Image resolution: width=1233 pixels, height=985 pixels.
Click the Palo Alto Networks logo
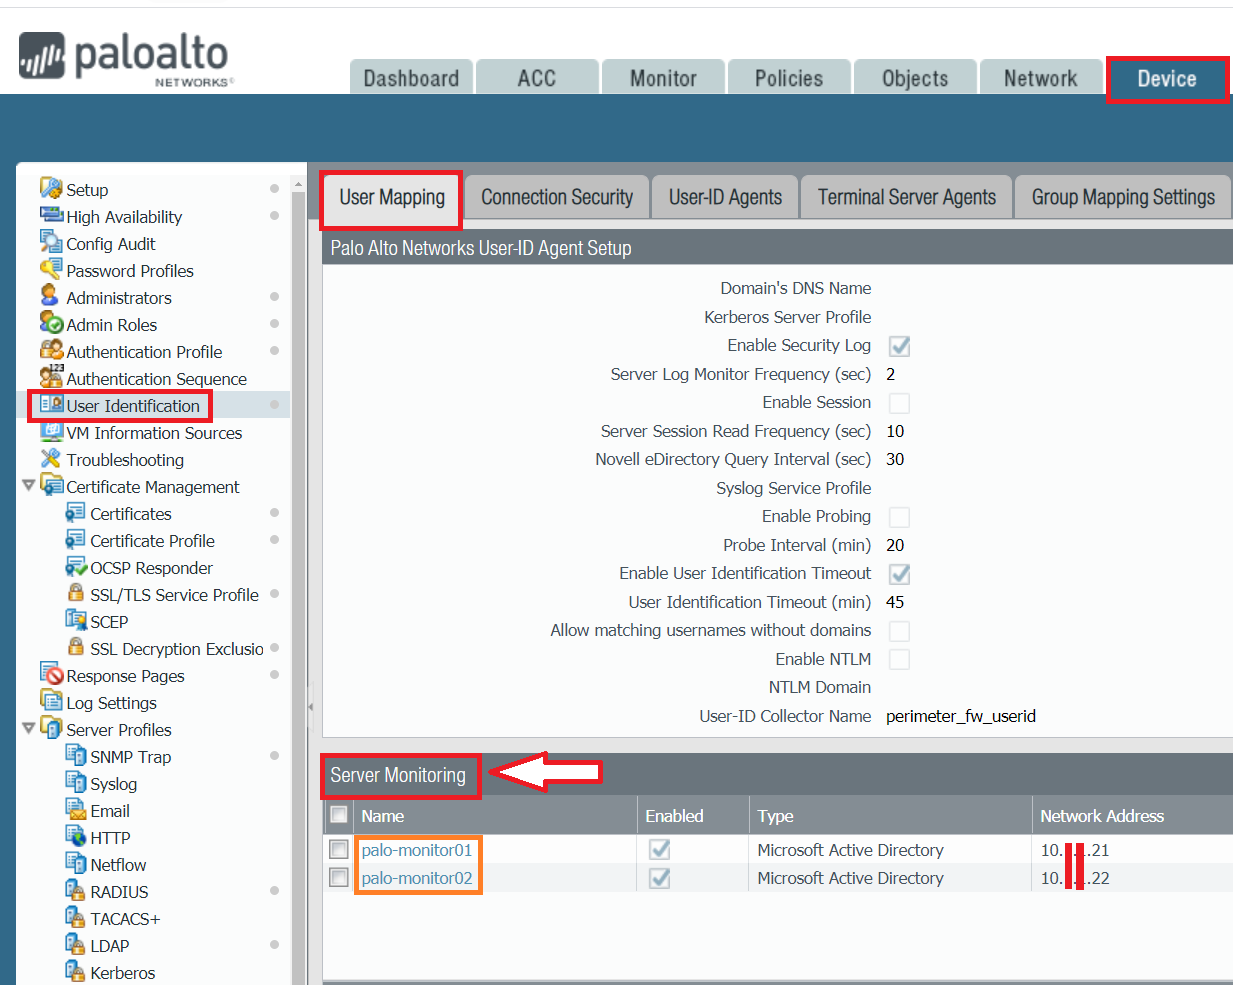coord(125,58)
